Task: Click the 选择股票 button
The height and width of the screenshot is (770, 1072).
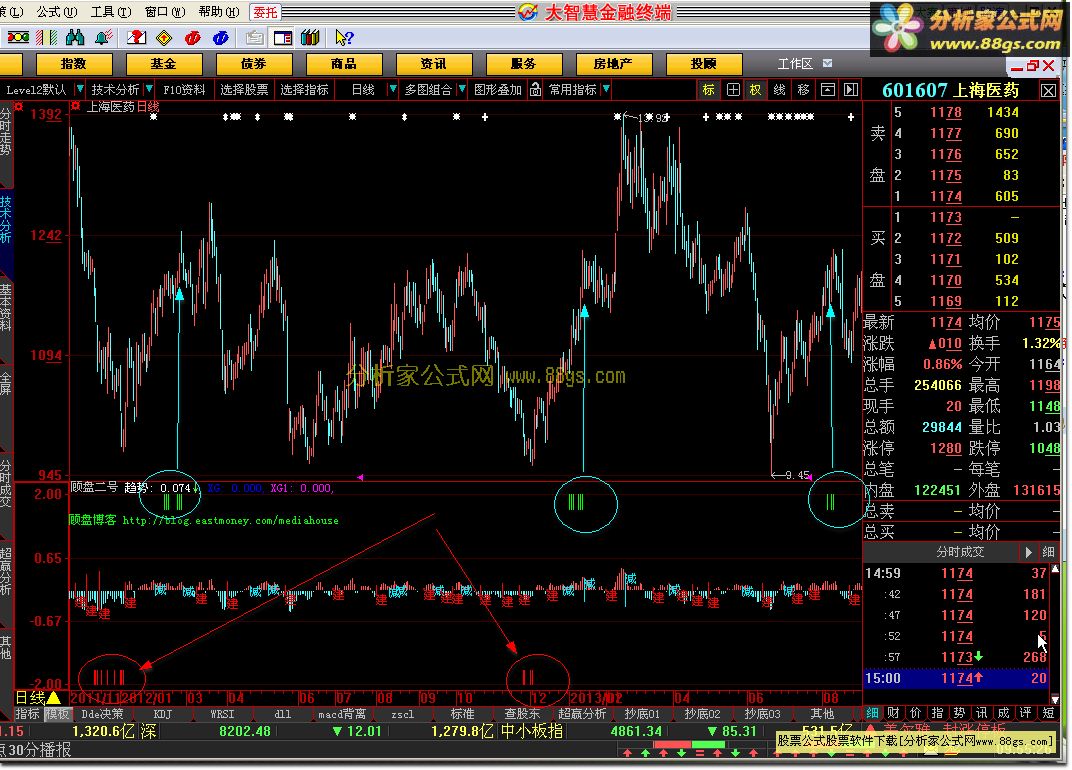Action: point(244,90)
